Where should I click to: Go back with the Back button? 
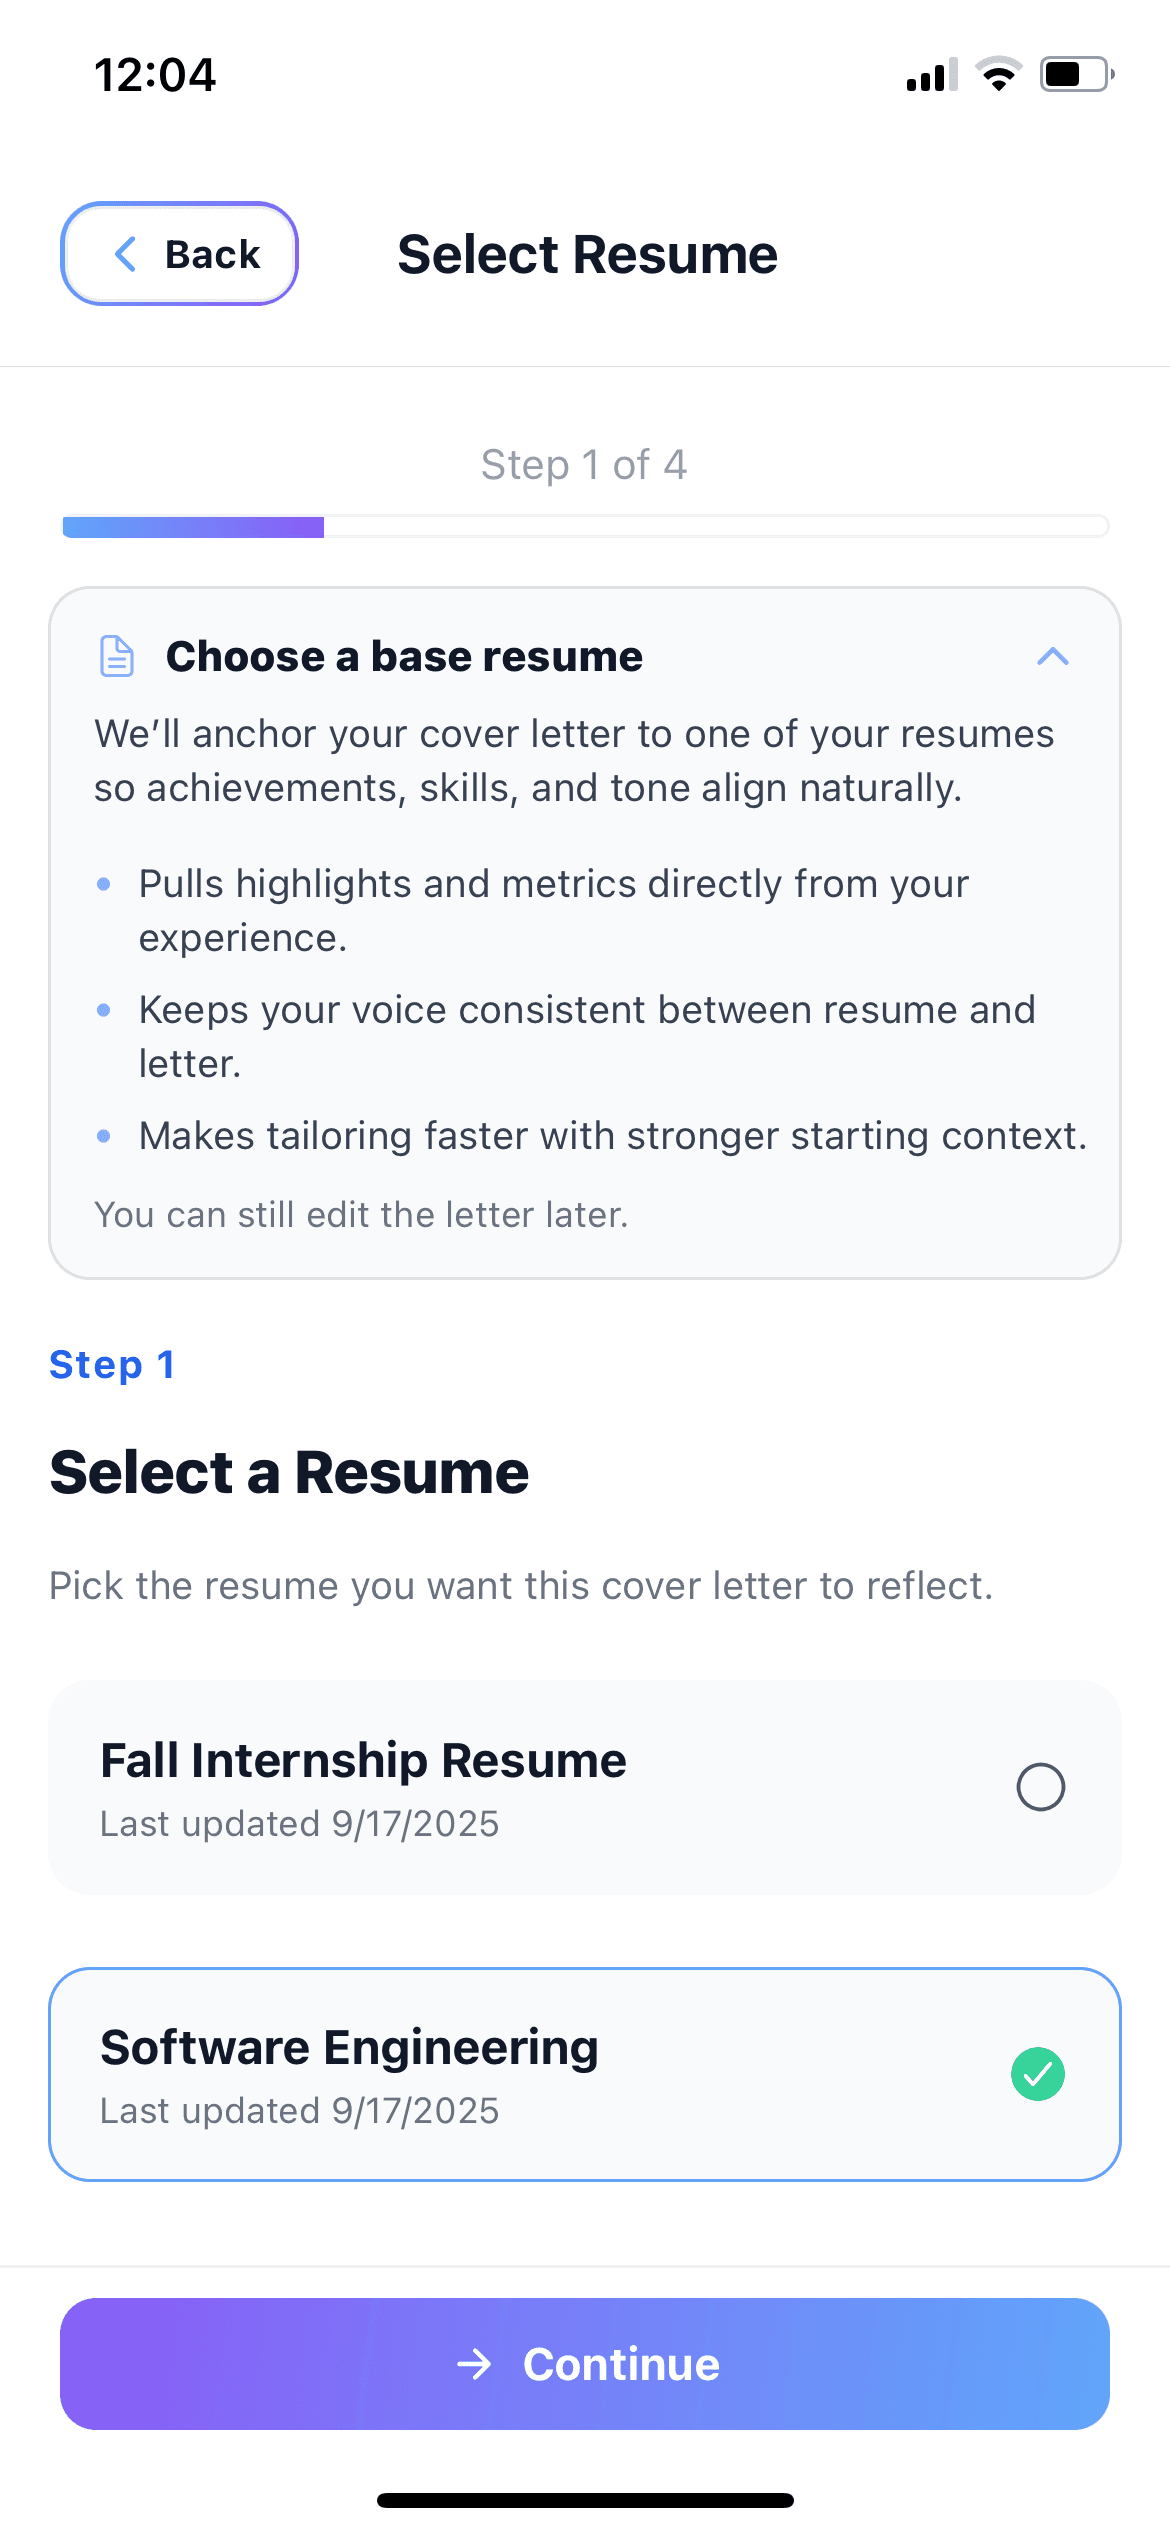(x=180, y=254)
